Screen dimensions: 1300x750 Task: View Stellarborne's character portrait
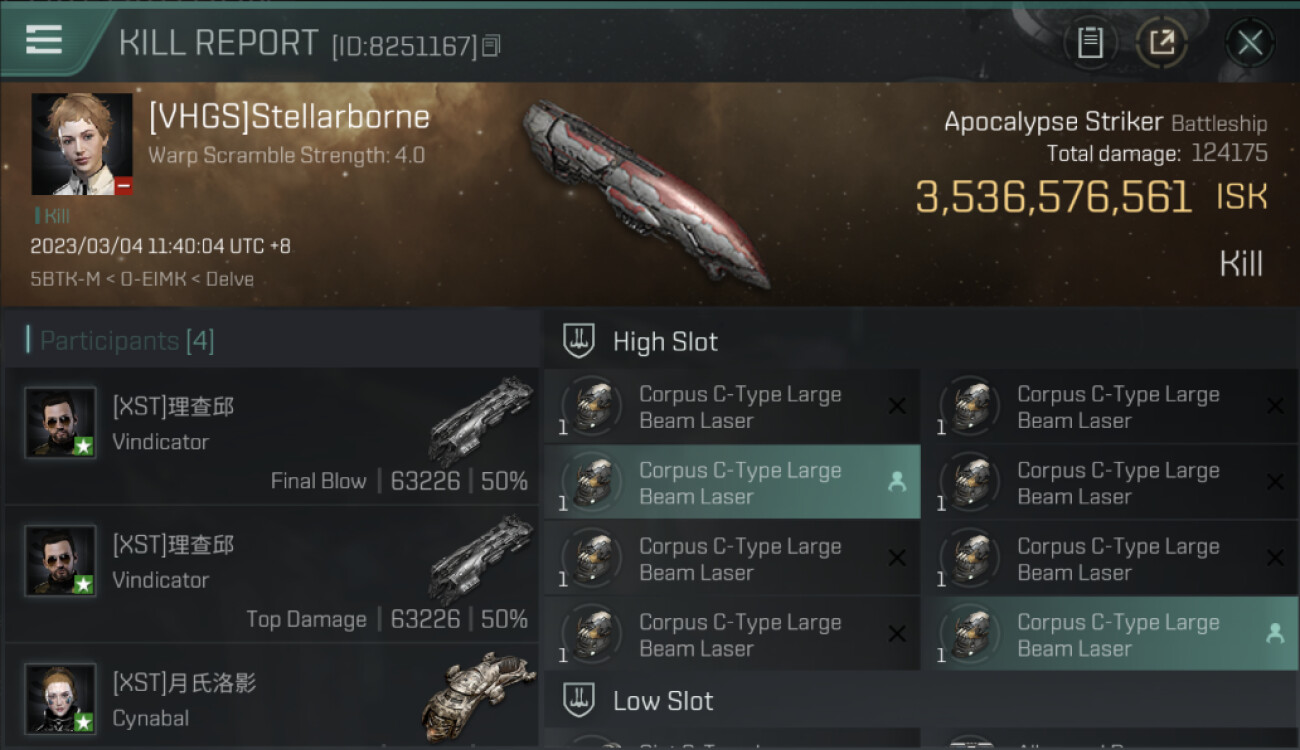[x=82, y=144]
